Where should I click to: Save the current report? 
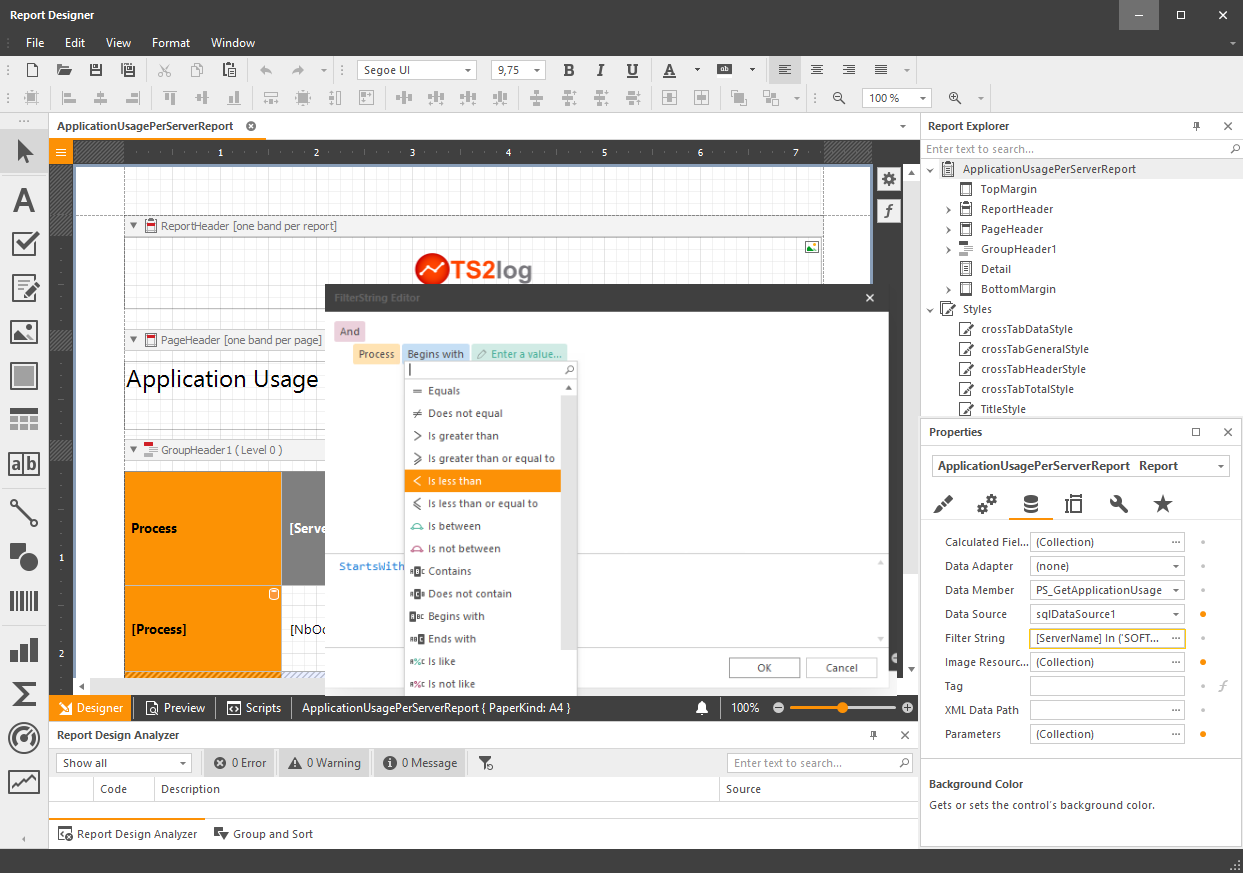[x=96, y=70]
